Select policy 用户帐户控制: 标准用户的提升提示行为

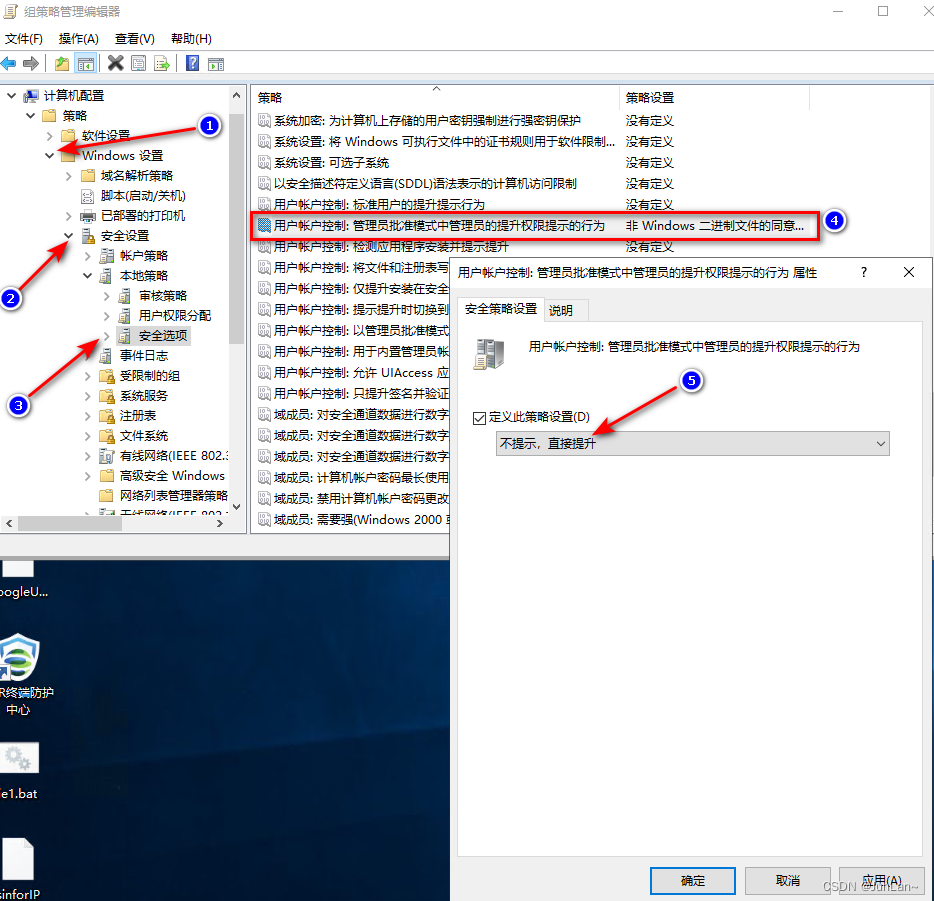click(379, 205)
